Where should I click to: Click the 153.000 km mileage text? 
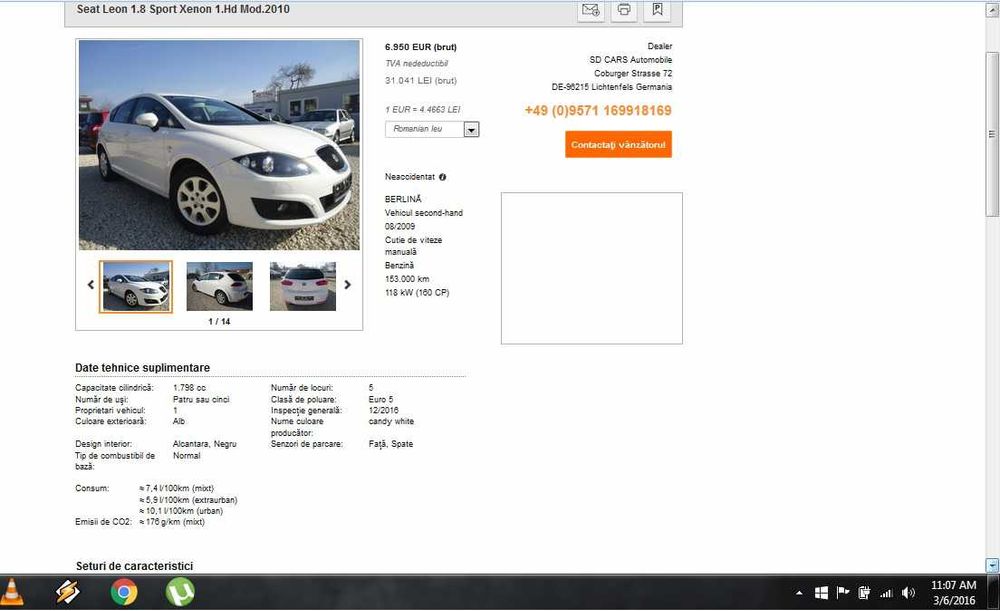(x=407, y=279)
